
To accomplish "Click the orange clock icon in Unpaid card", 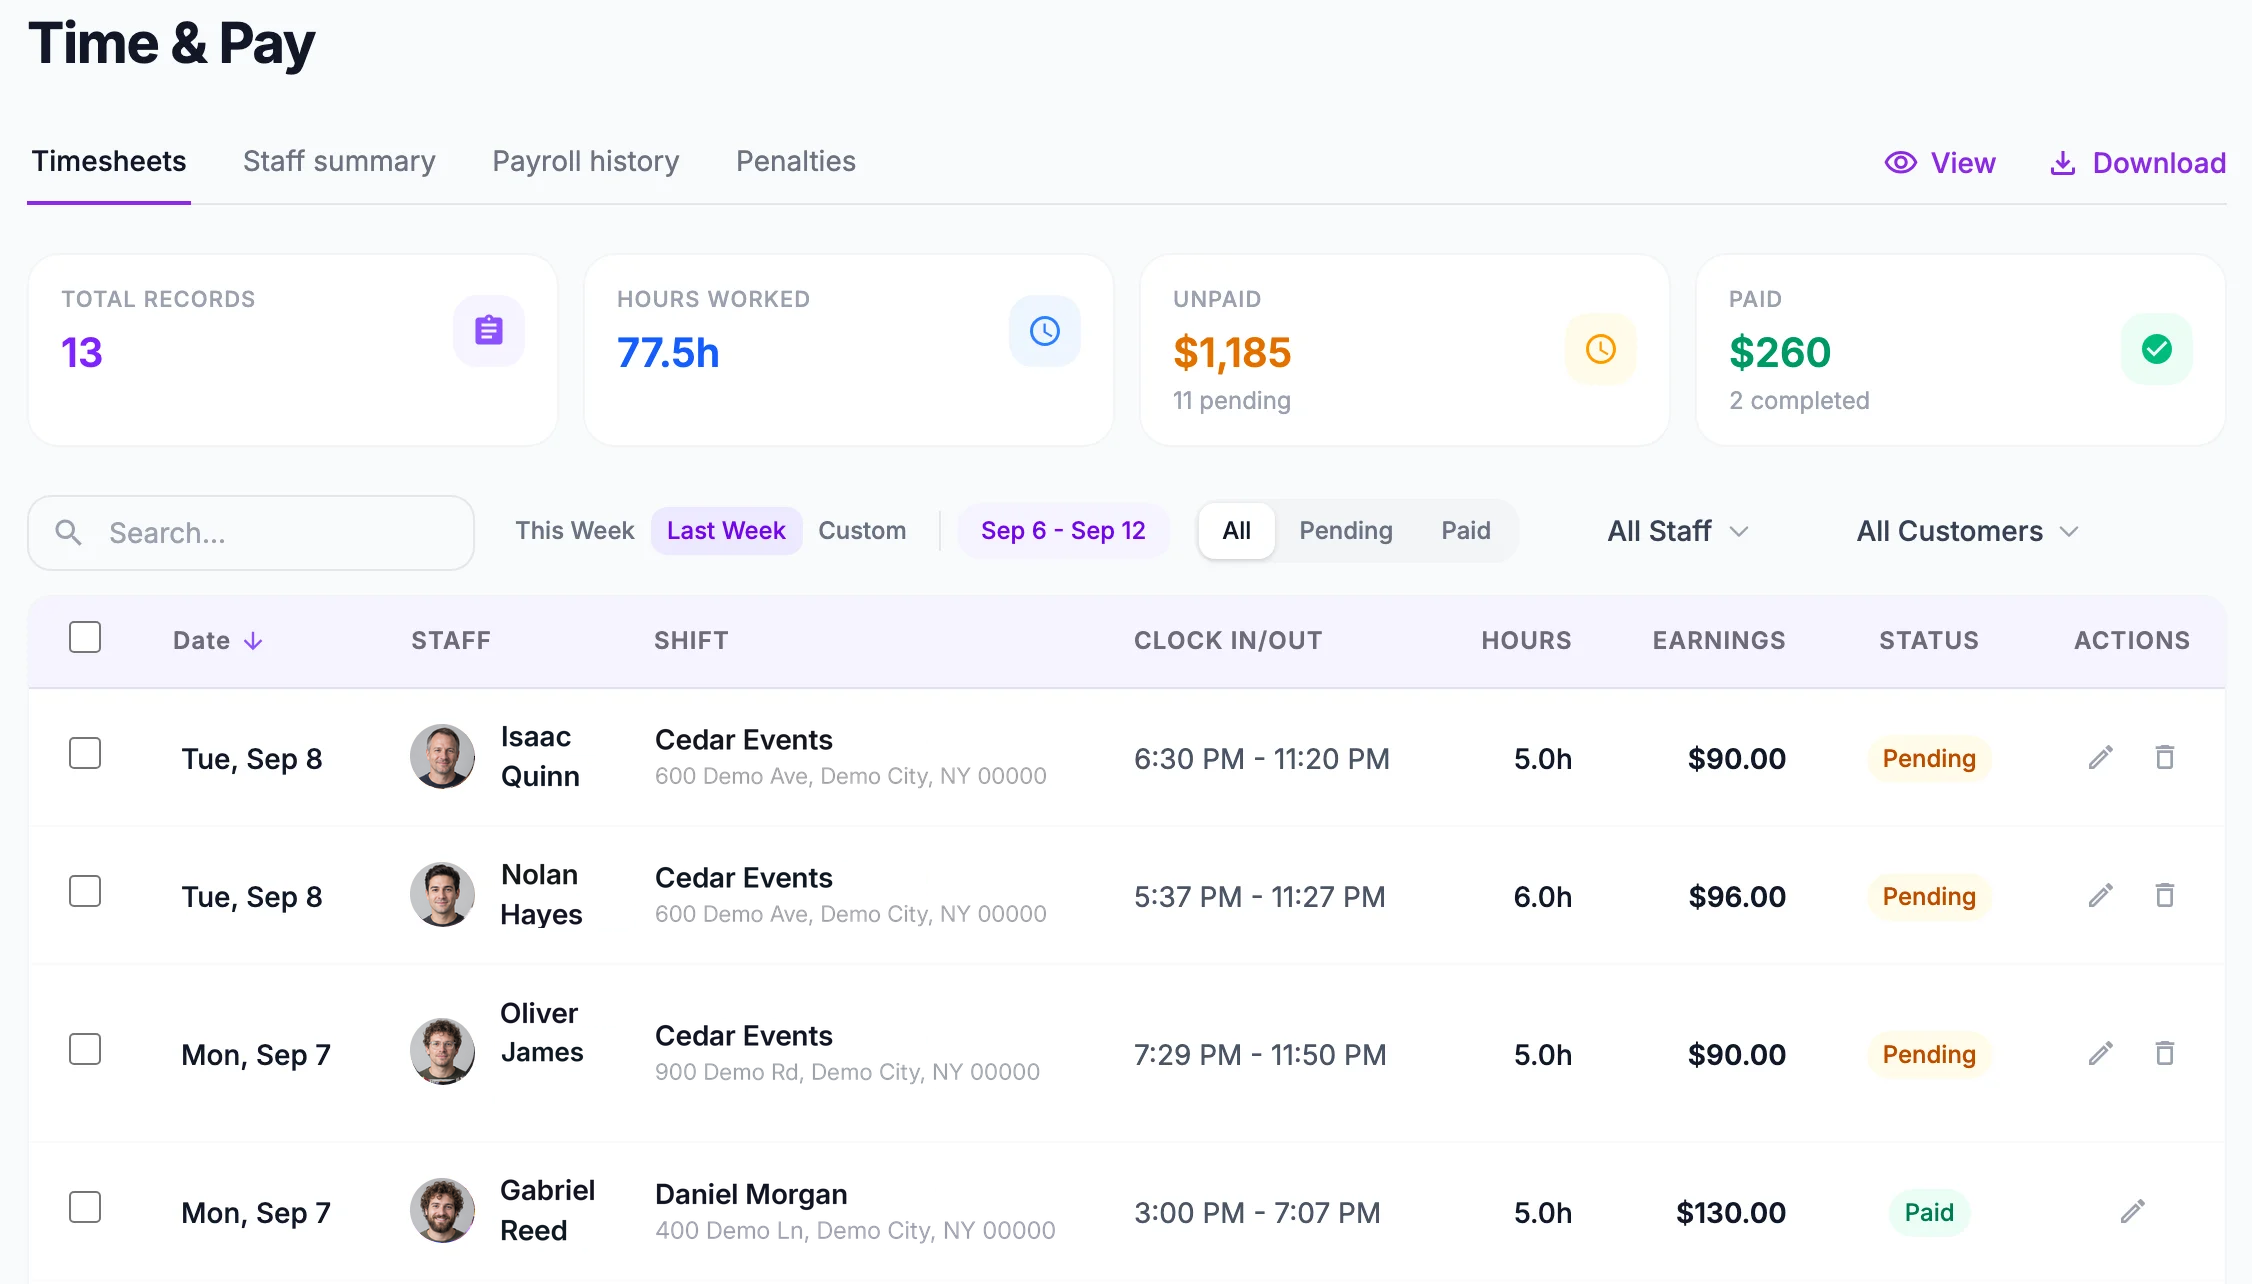I will [x=1601, y=349].
